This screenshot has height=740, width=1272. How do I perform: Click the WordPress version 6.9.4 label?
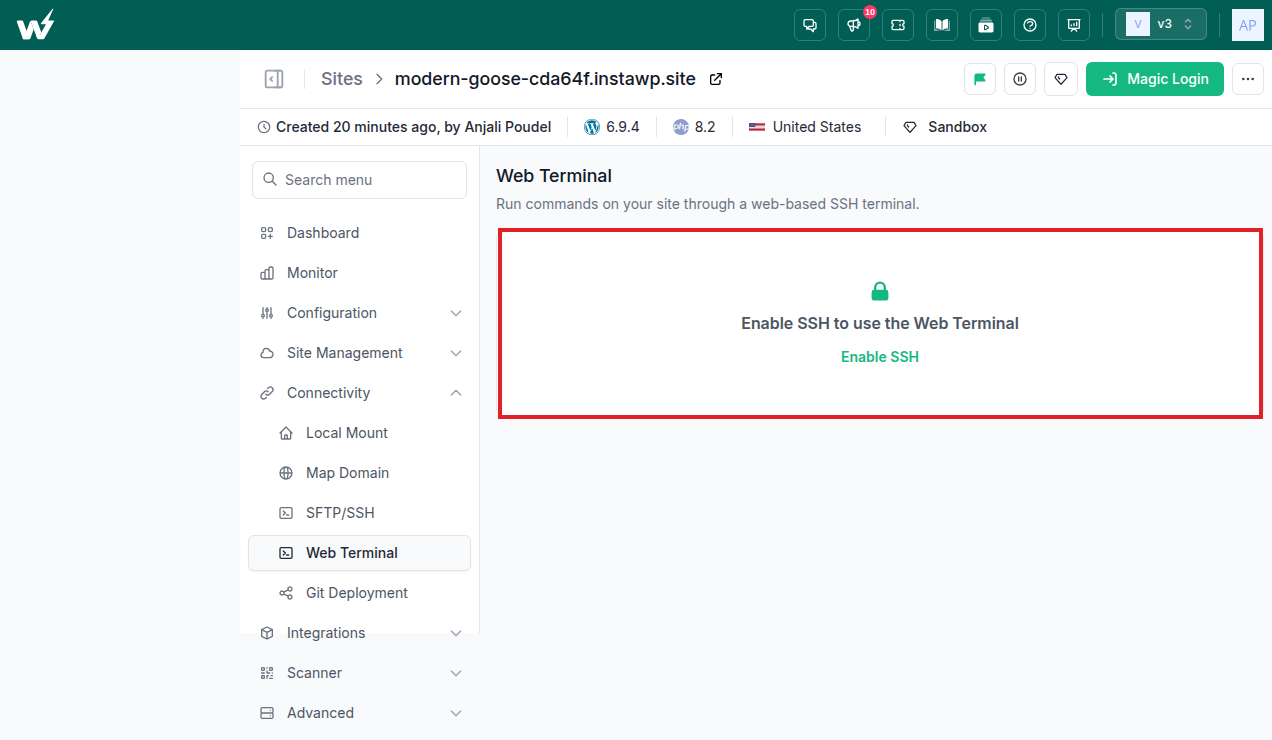tap(612, 127)
